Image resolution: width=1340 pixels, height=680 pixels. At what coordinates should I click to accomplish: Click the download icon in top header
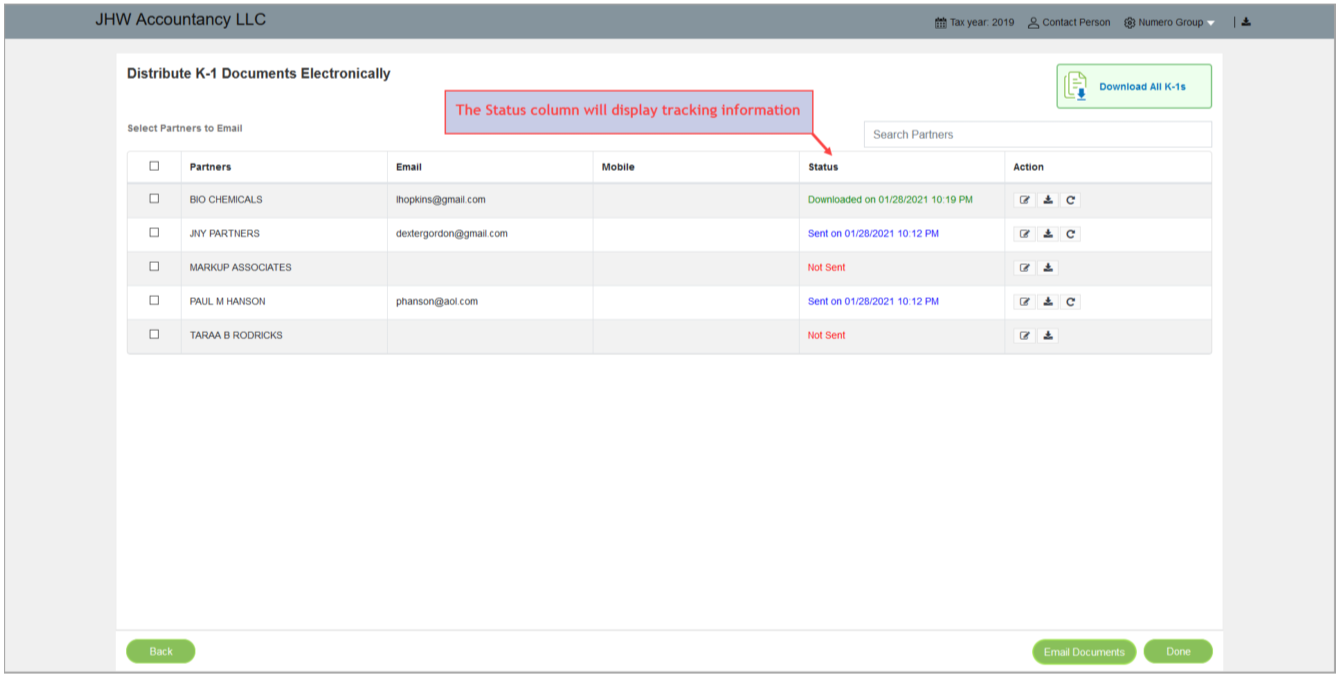[x=1246, y=22]
